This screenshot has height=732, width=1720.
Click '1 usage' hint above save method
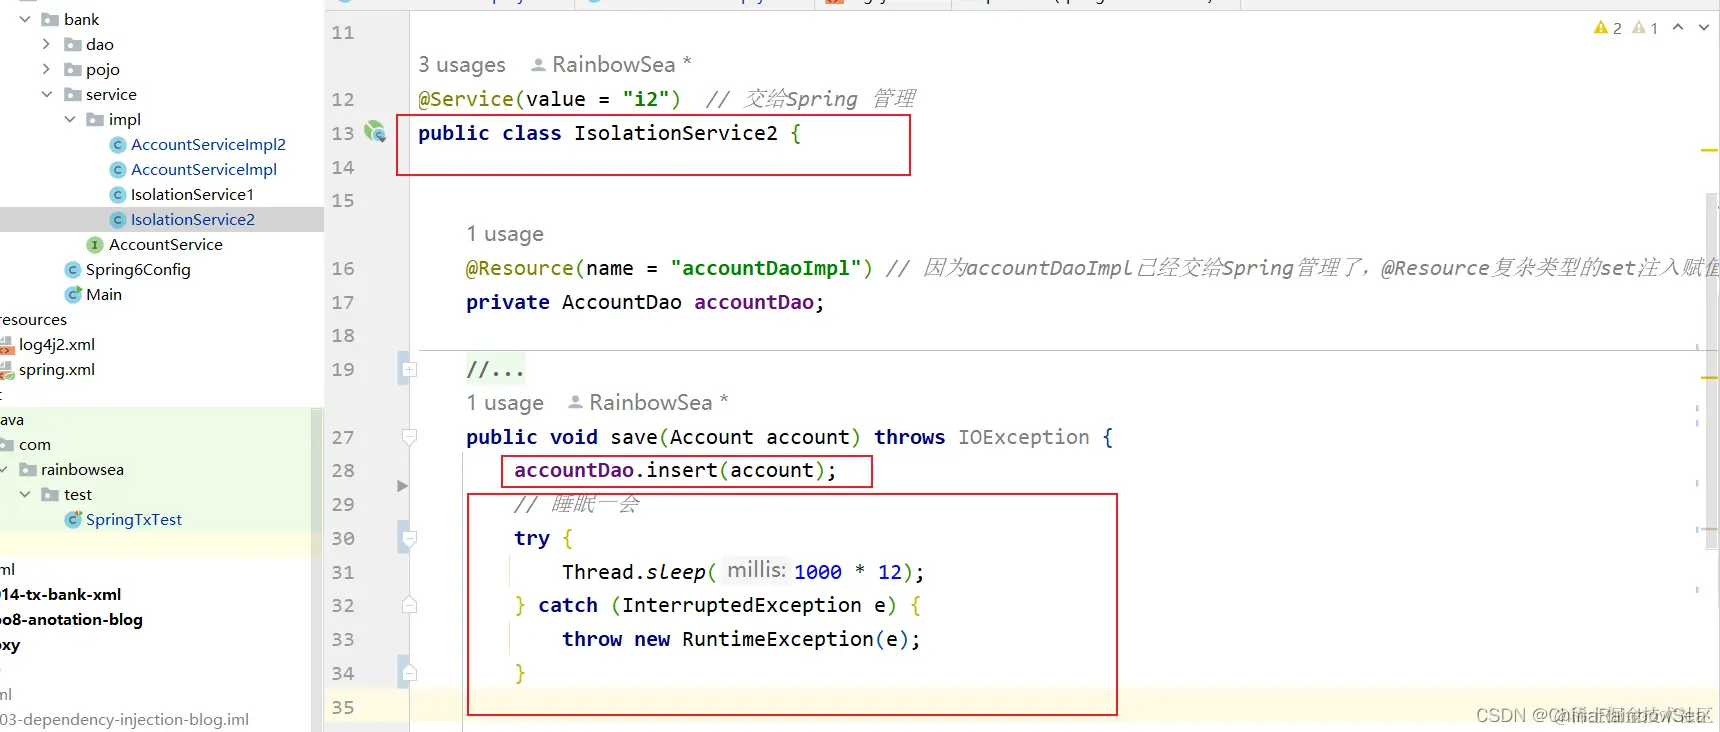[505, 403]
